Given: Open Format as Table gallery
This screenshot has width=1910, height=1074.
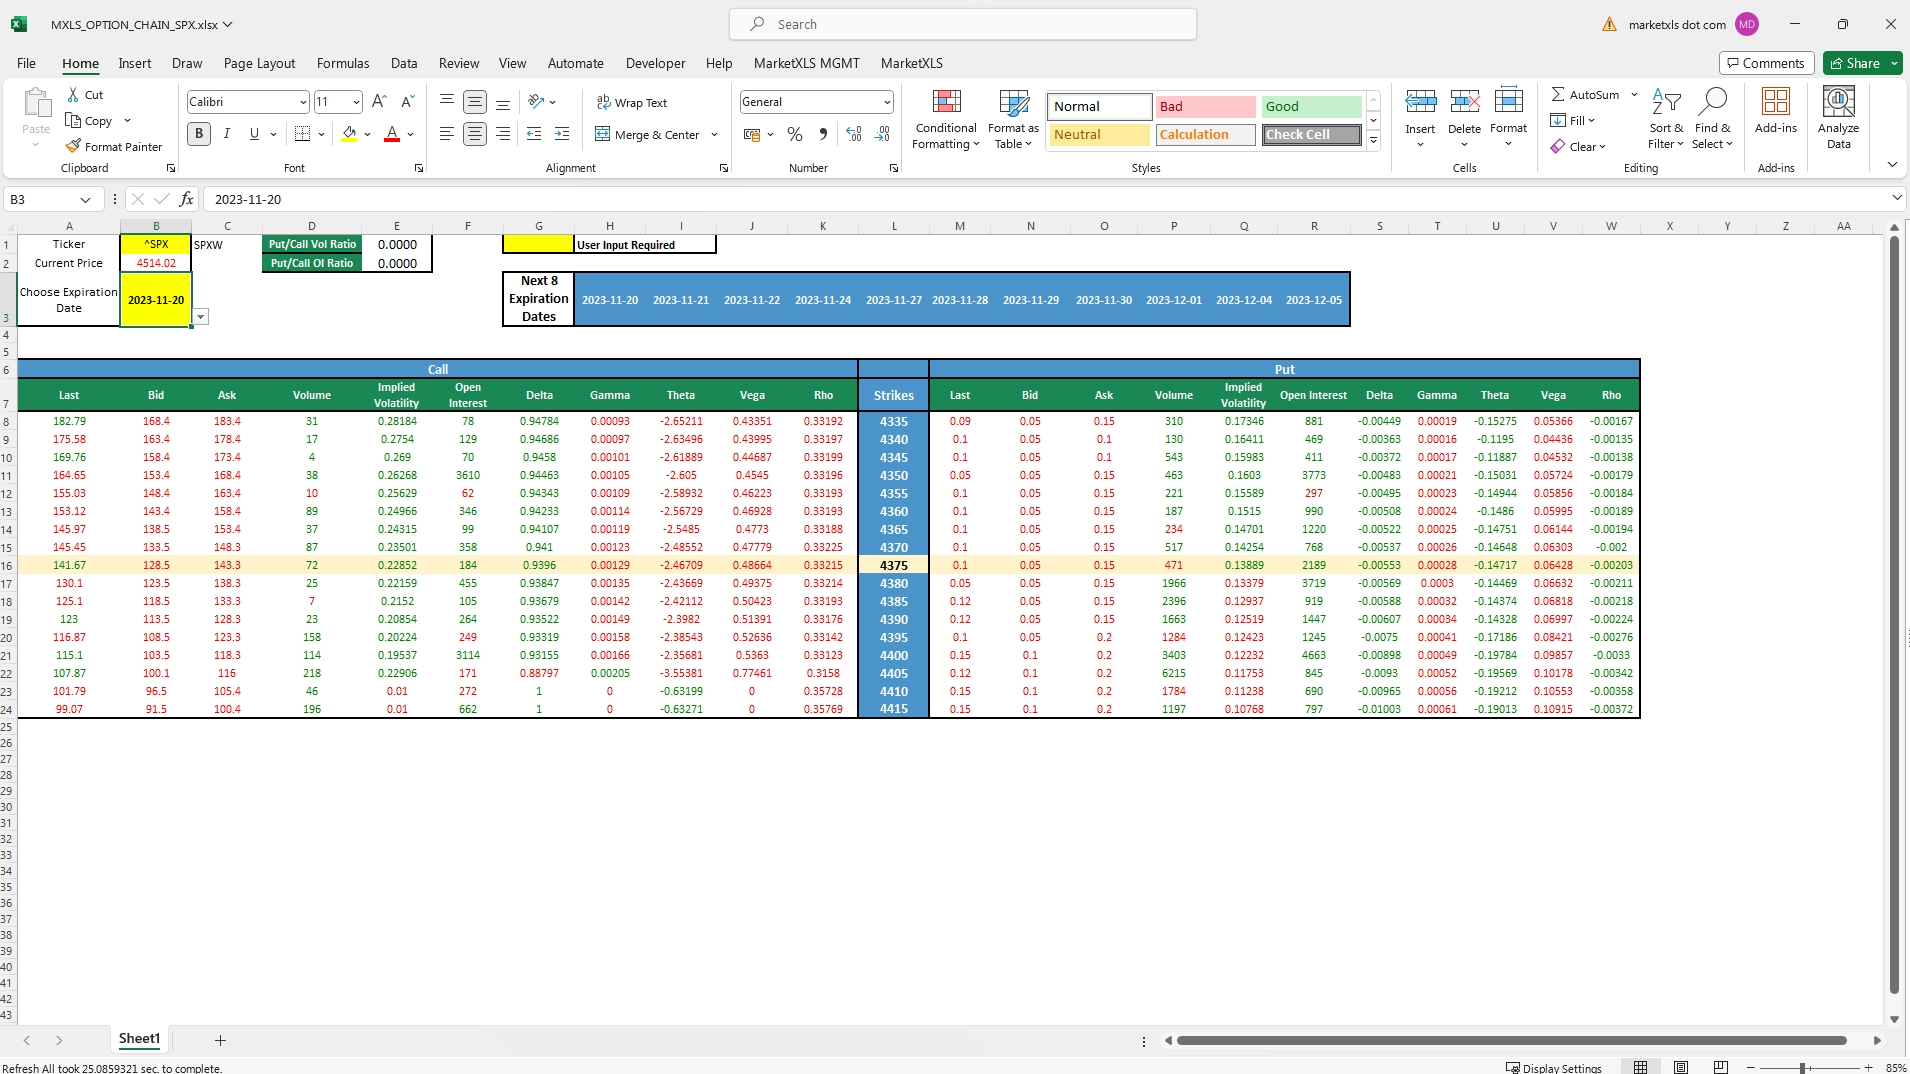Looking at the screenshot, I should (x=1013, y=119).
